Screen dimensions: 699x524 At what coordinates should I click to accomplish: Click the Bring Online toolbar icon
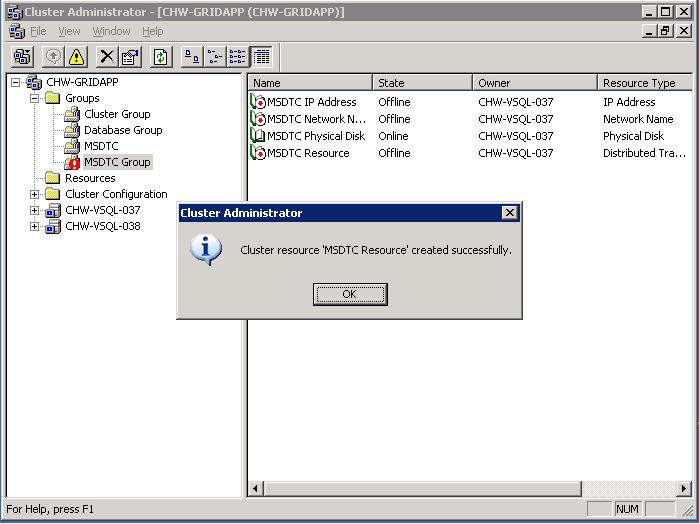53,57
